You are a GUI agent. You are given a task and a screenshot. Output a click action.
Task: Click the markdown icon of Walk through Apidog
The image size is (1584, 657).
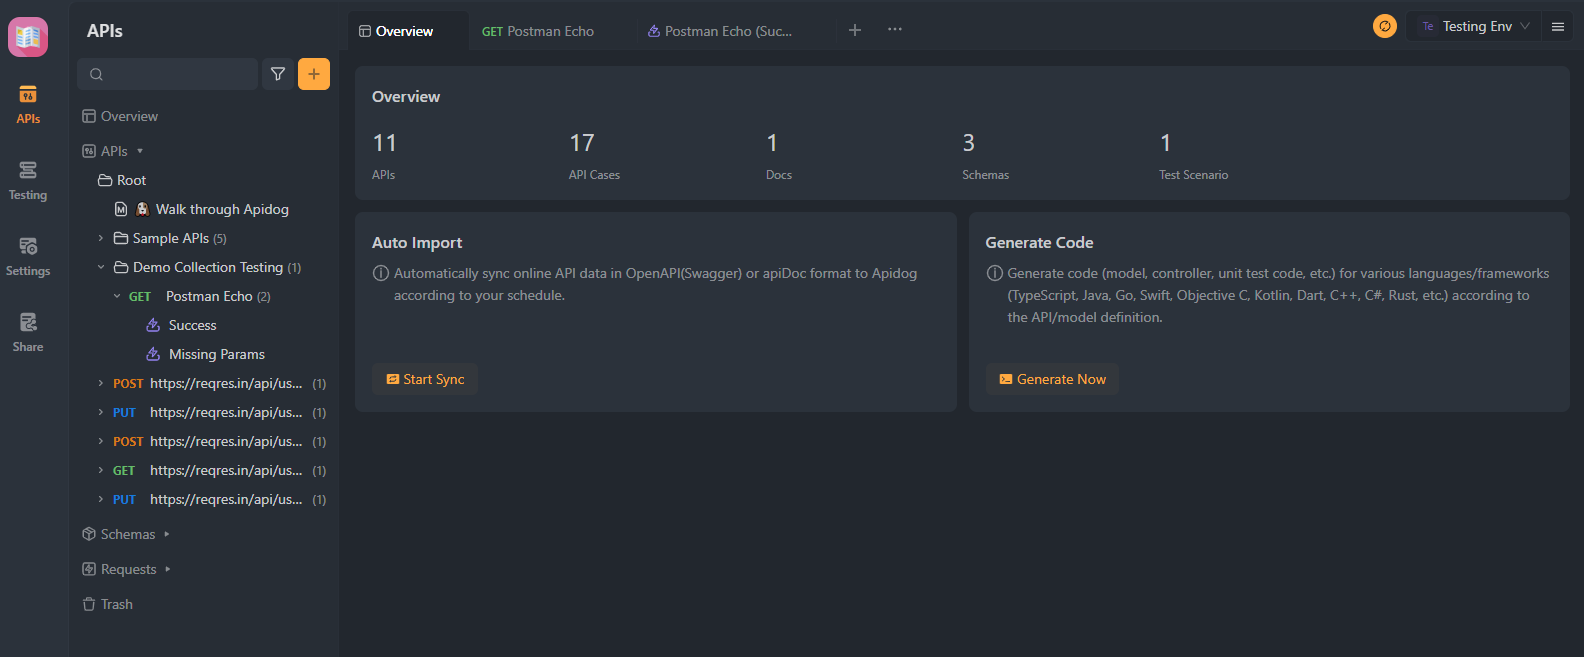click(121, 209)
